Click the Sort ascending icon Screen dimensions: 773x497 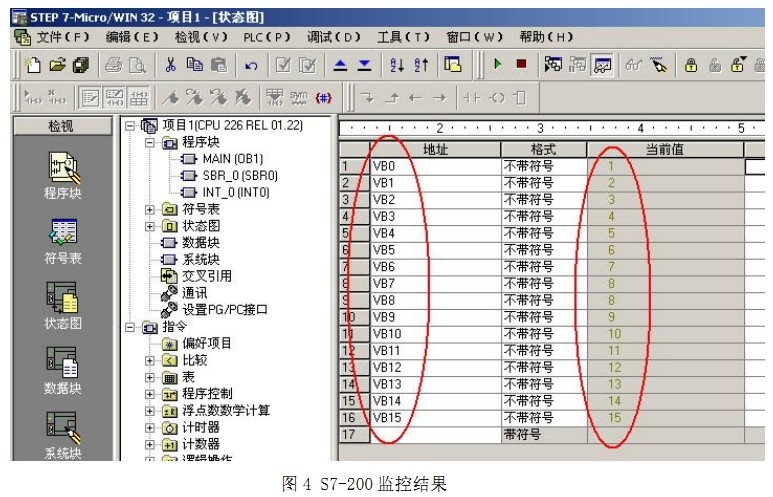tap(397, 65)
